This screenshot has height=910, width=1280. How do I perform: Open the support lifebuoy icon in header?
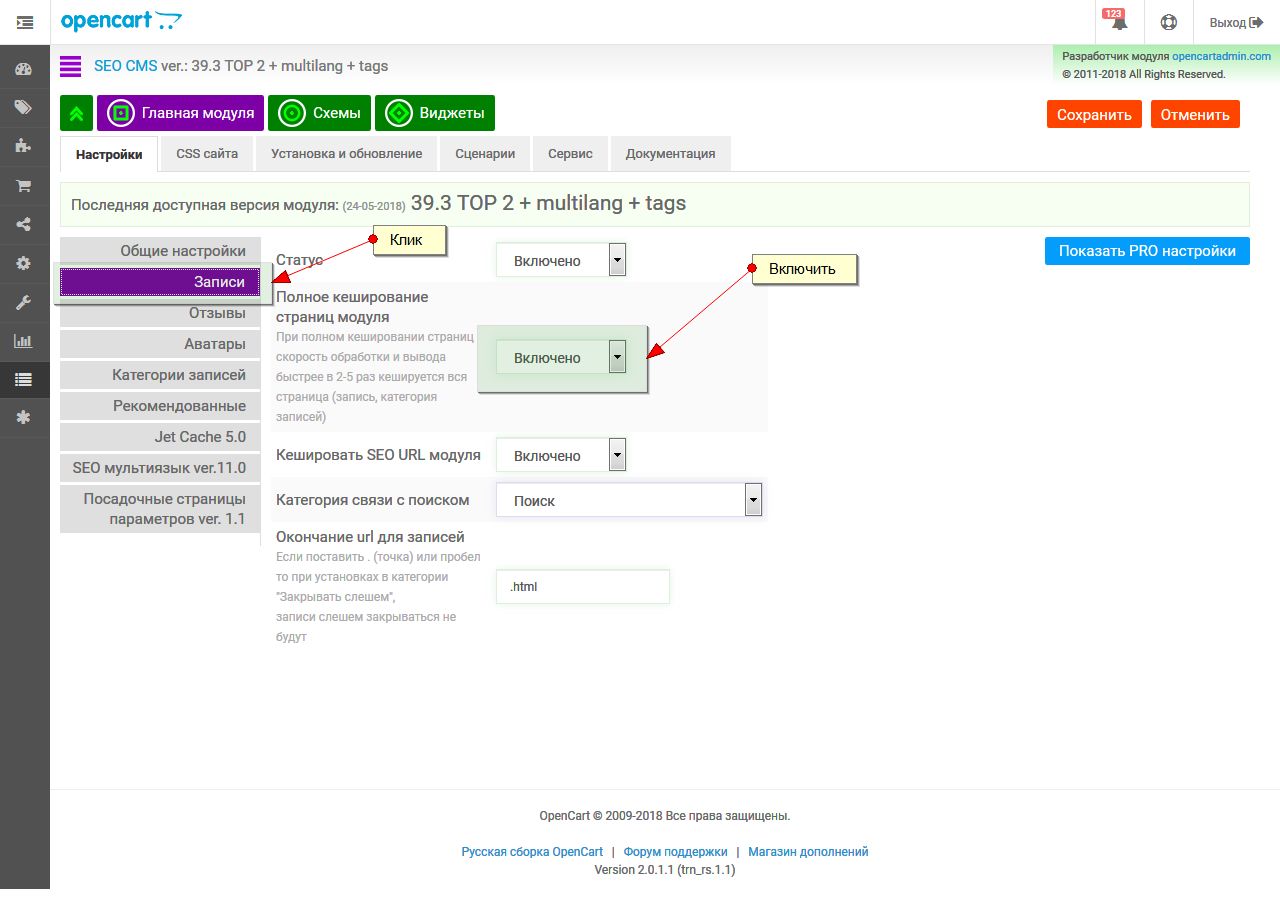[x=1168, y=22]
